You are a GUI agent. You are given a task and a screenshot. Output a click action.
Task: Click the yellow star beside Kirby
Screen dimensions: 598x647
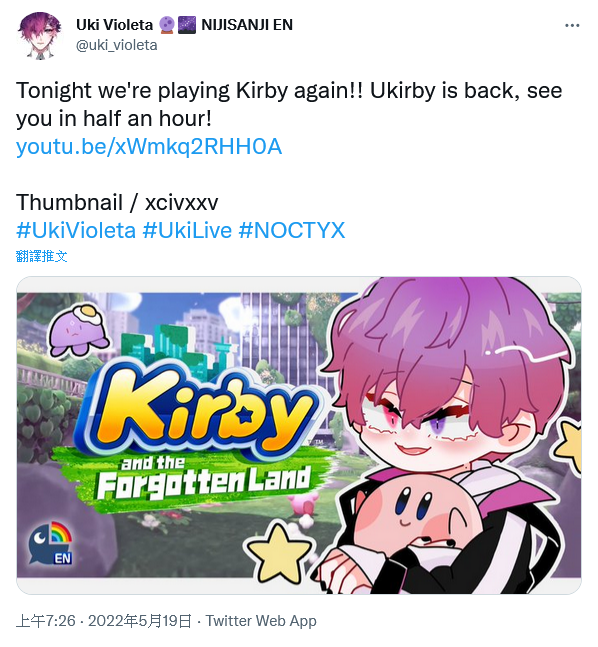tap(280, 552)
